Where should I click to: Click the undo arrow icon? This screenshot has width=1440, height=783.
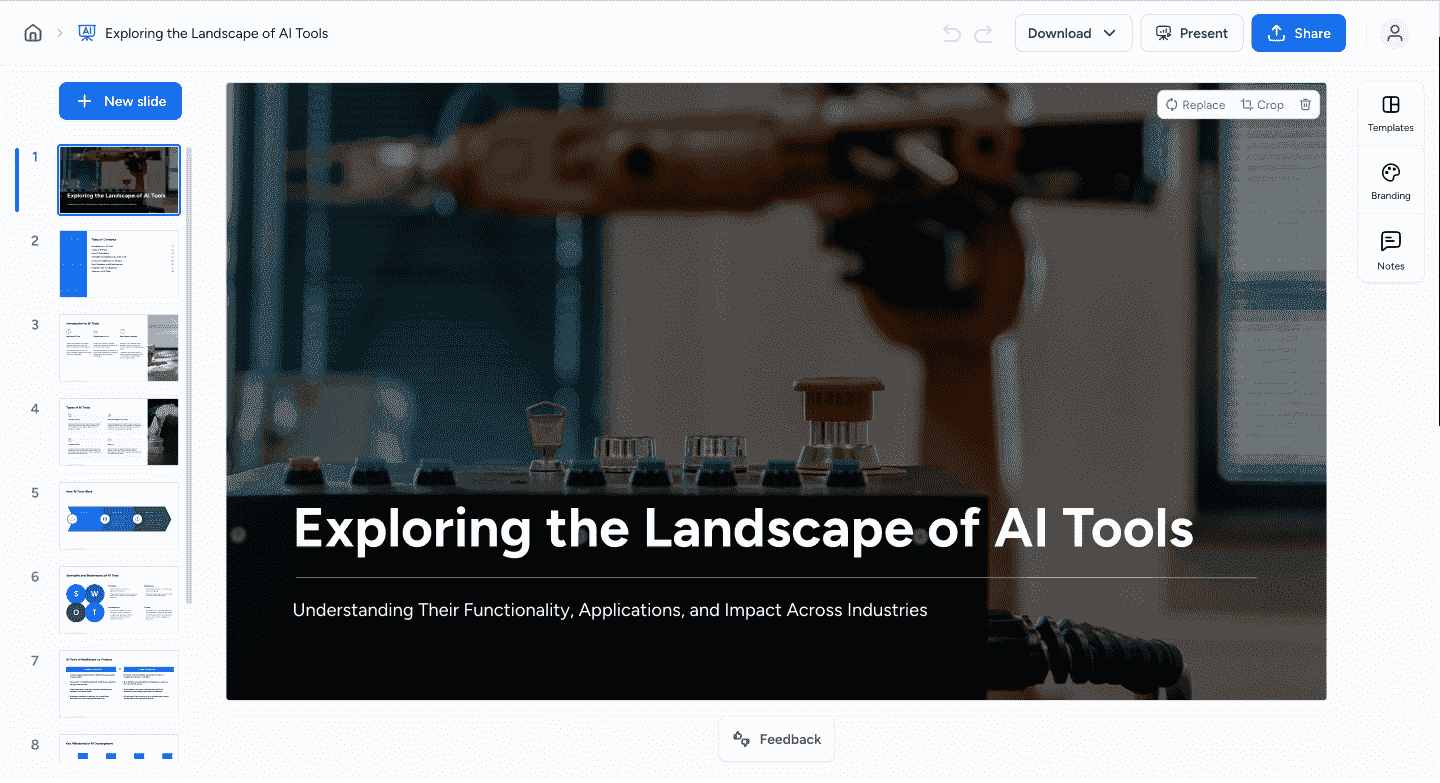pos(950,33)
